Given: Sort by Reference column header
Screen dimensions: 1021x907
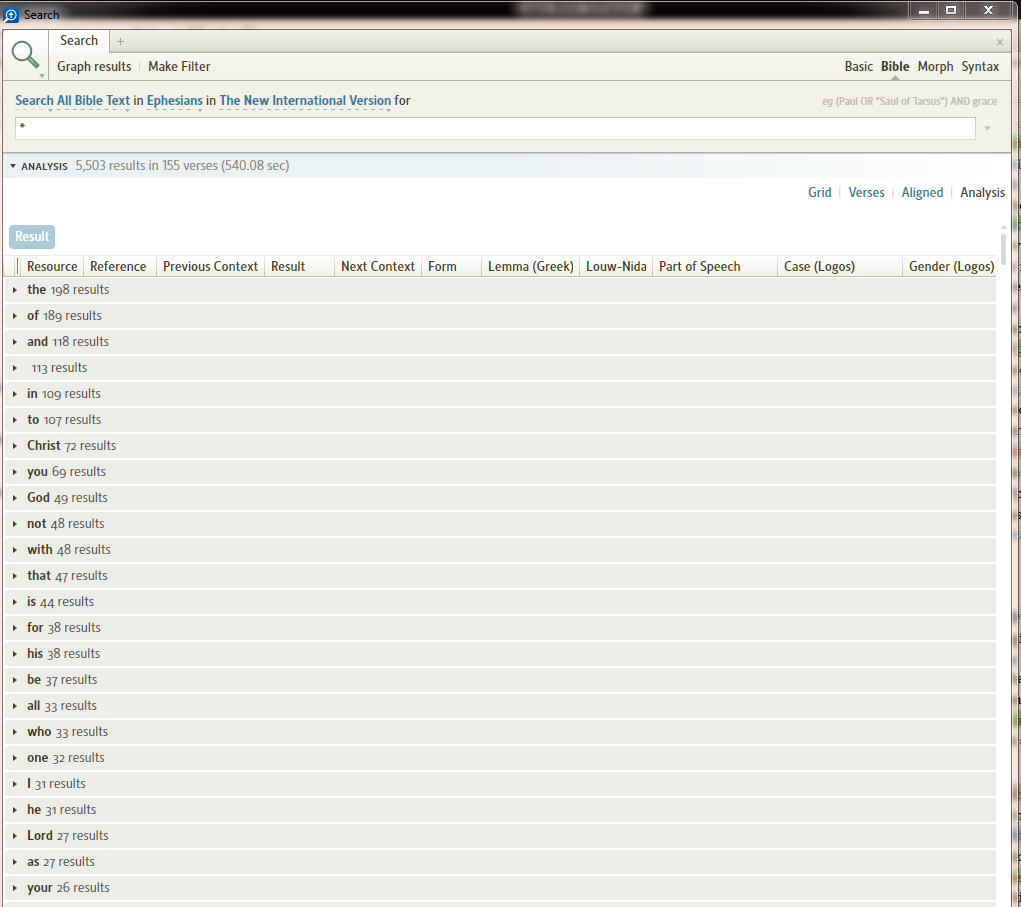Looking at the screenshot, I should click(118, 266).
